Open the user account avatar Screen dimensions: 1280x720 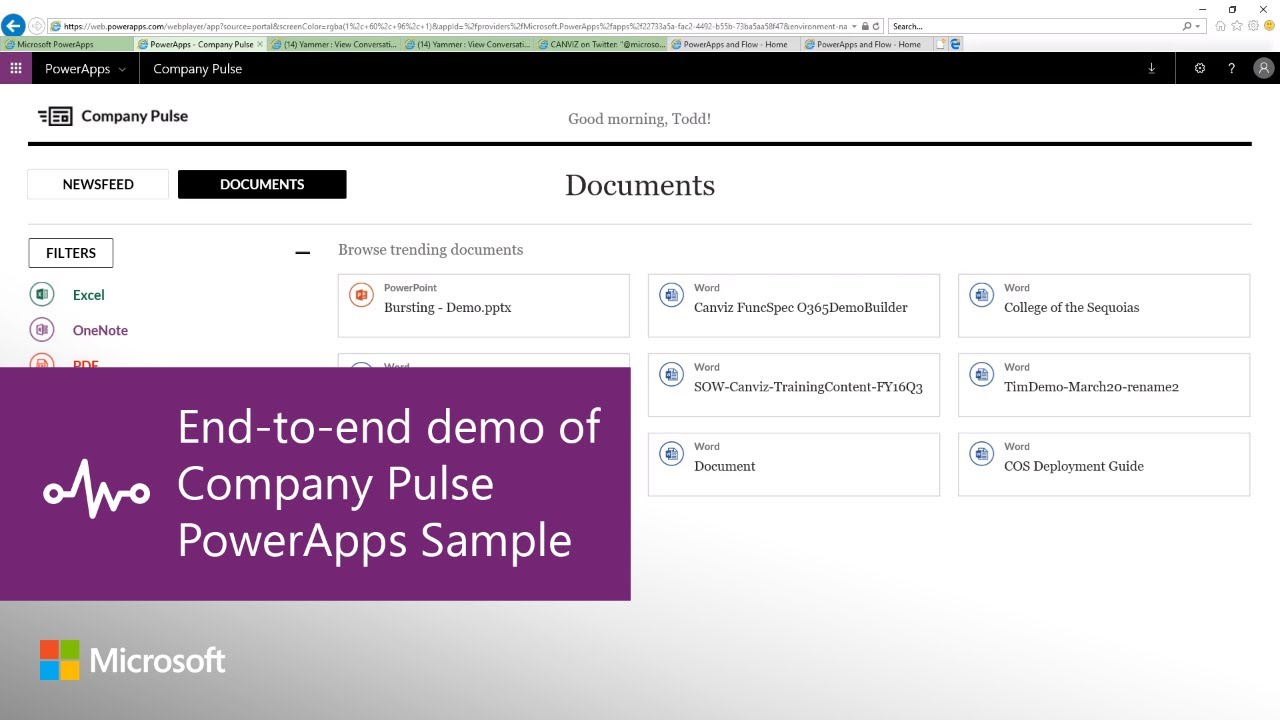tap(1264, 68)
